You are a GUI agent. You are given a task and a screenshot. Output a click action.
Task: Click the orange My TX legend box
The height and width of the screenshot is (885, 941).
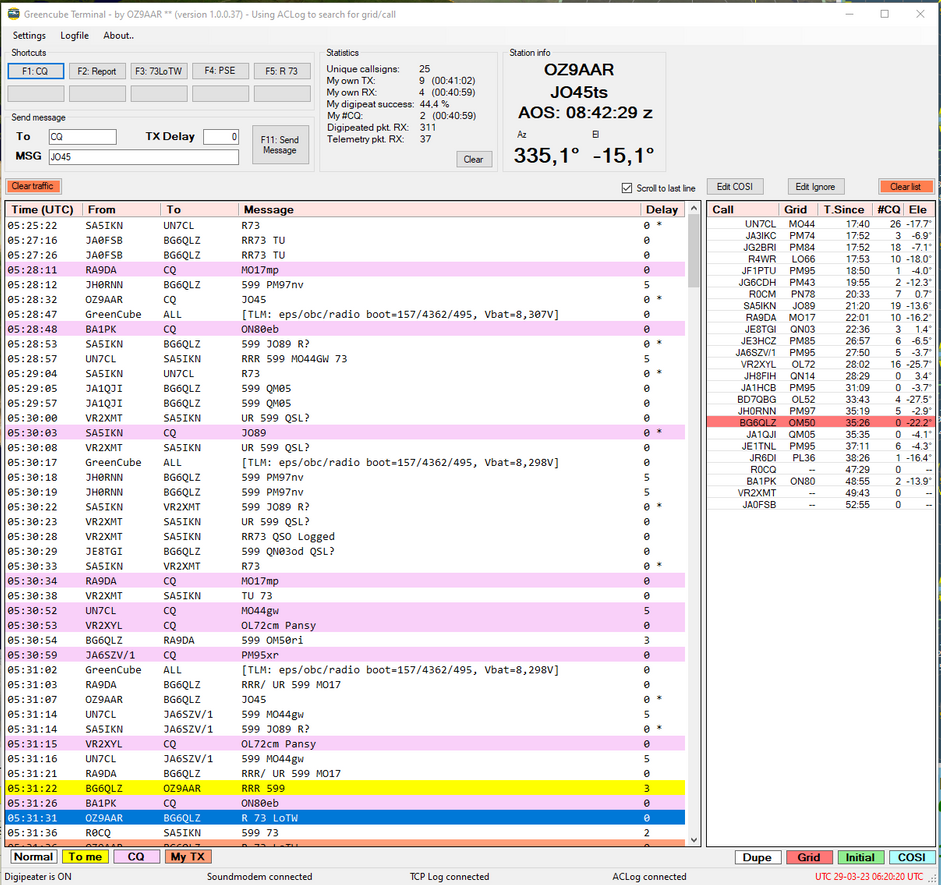coord(188,857)
